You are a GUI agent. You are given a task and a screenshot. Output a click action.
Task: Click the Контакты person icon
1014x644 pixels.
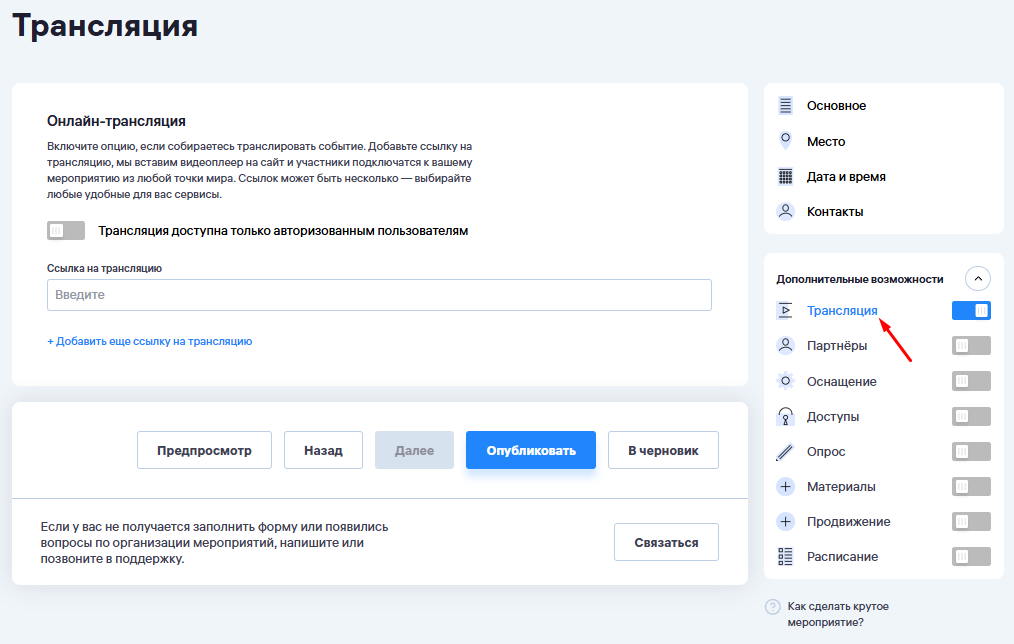pyautogui.click(x=785, y=212)
